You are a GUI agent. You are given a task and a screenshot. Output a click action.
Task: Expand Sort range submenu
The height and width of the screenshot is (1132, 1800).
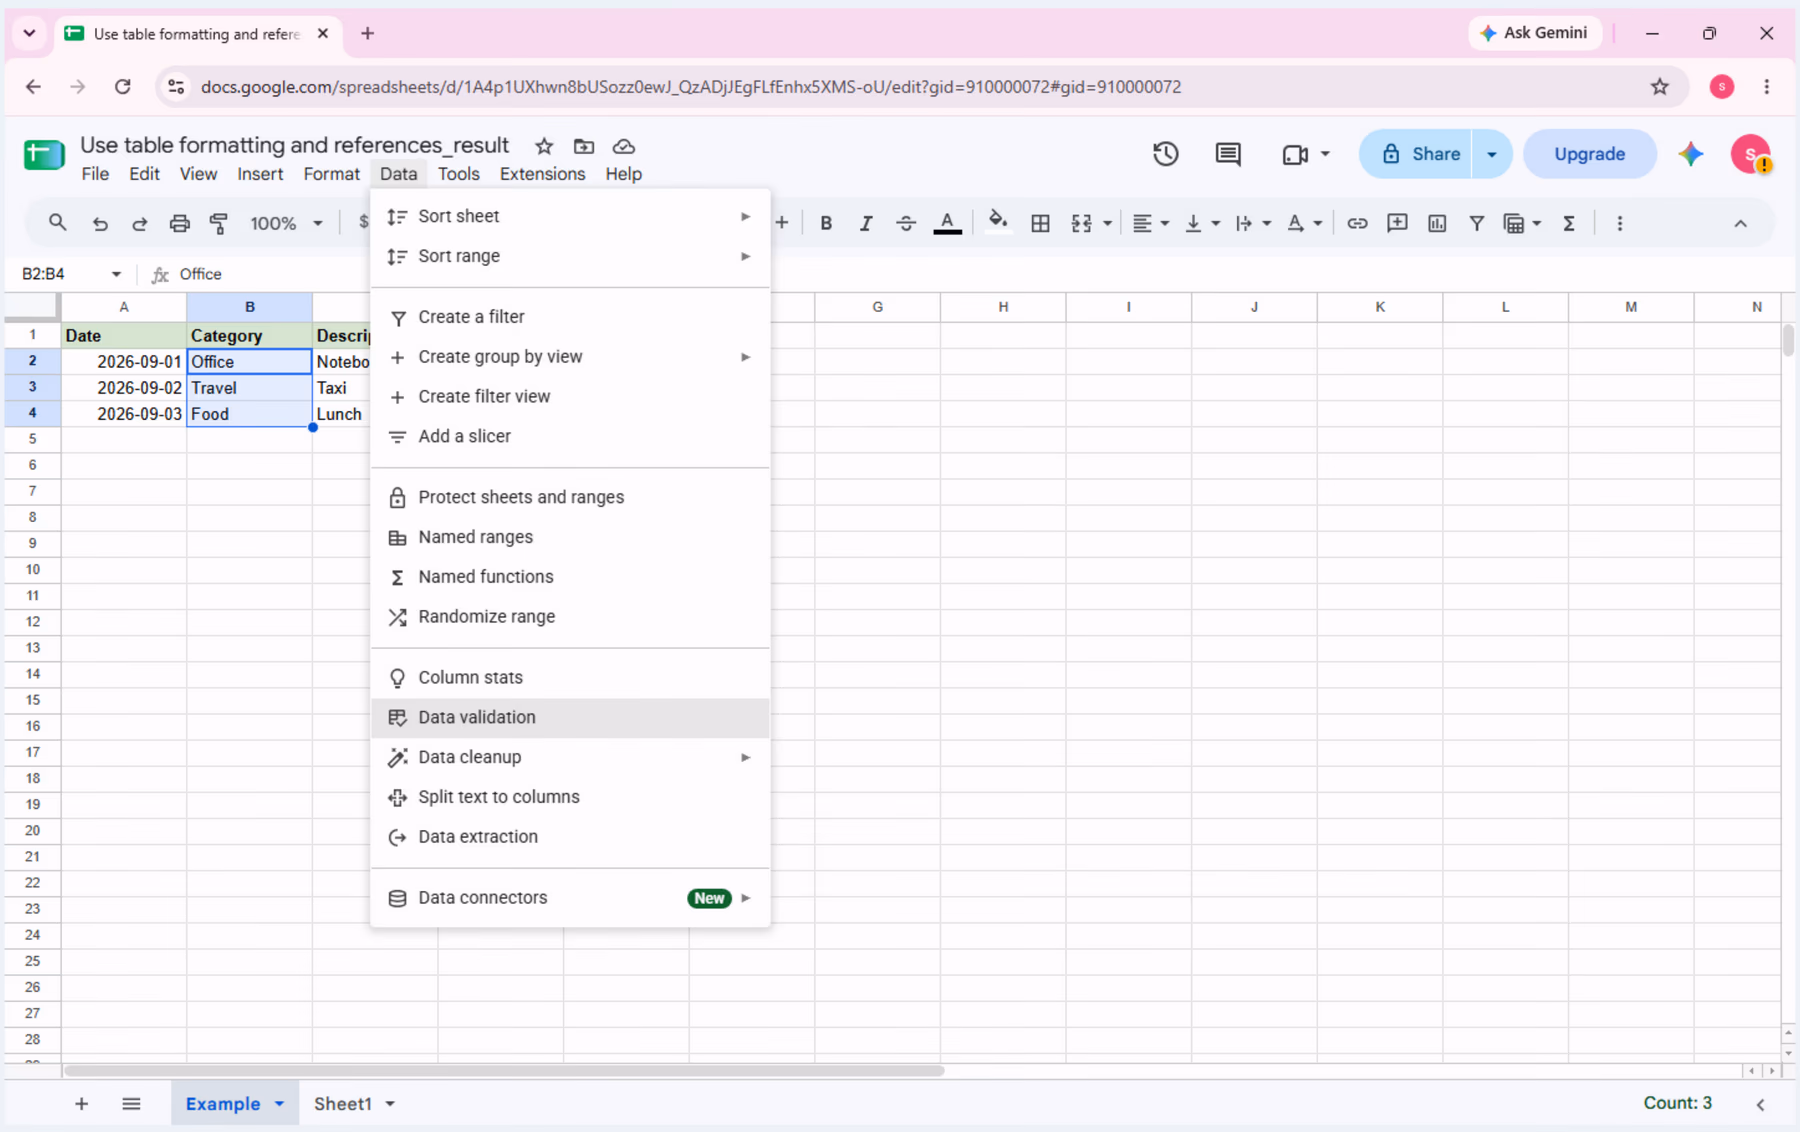pos(570,256)
